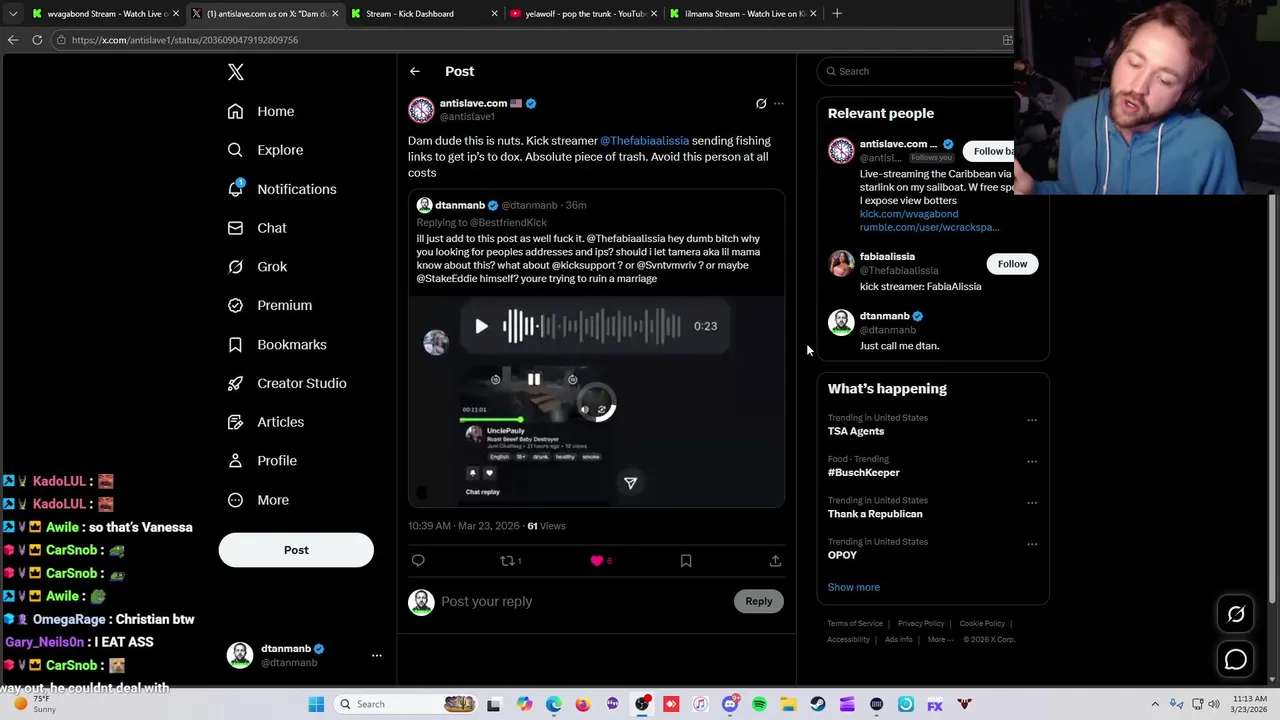Open options for #BuschKeeper trend
Image resolution: width=1280 pixels, height=720 pixels.
1032,461
